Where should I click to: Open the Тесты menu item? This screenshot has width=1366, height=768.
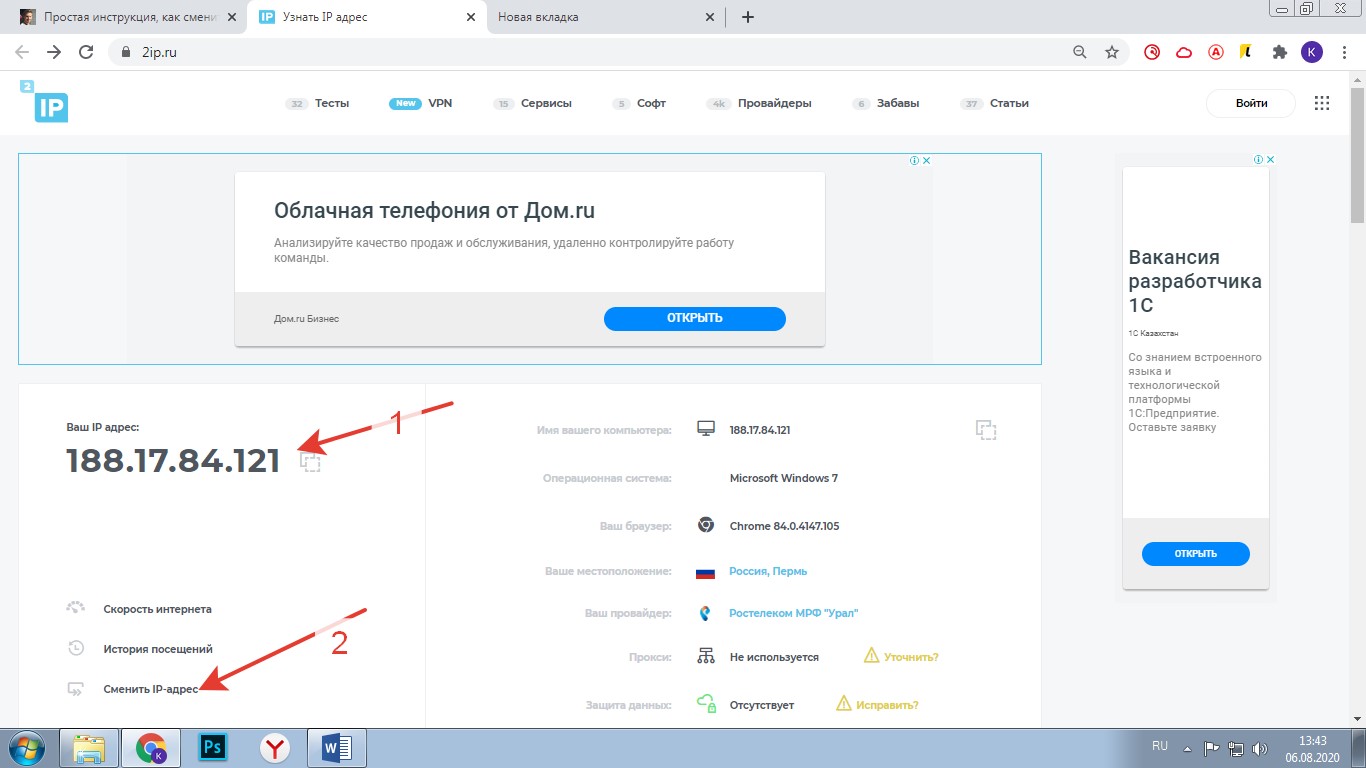click(x=331, y=103)
